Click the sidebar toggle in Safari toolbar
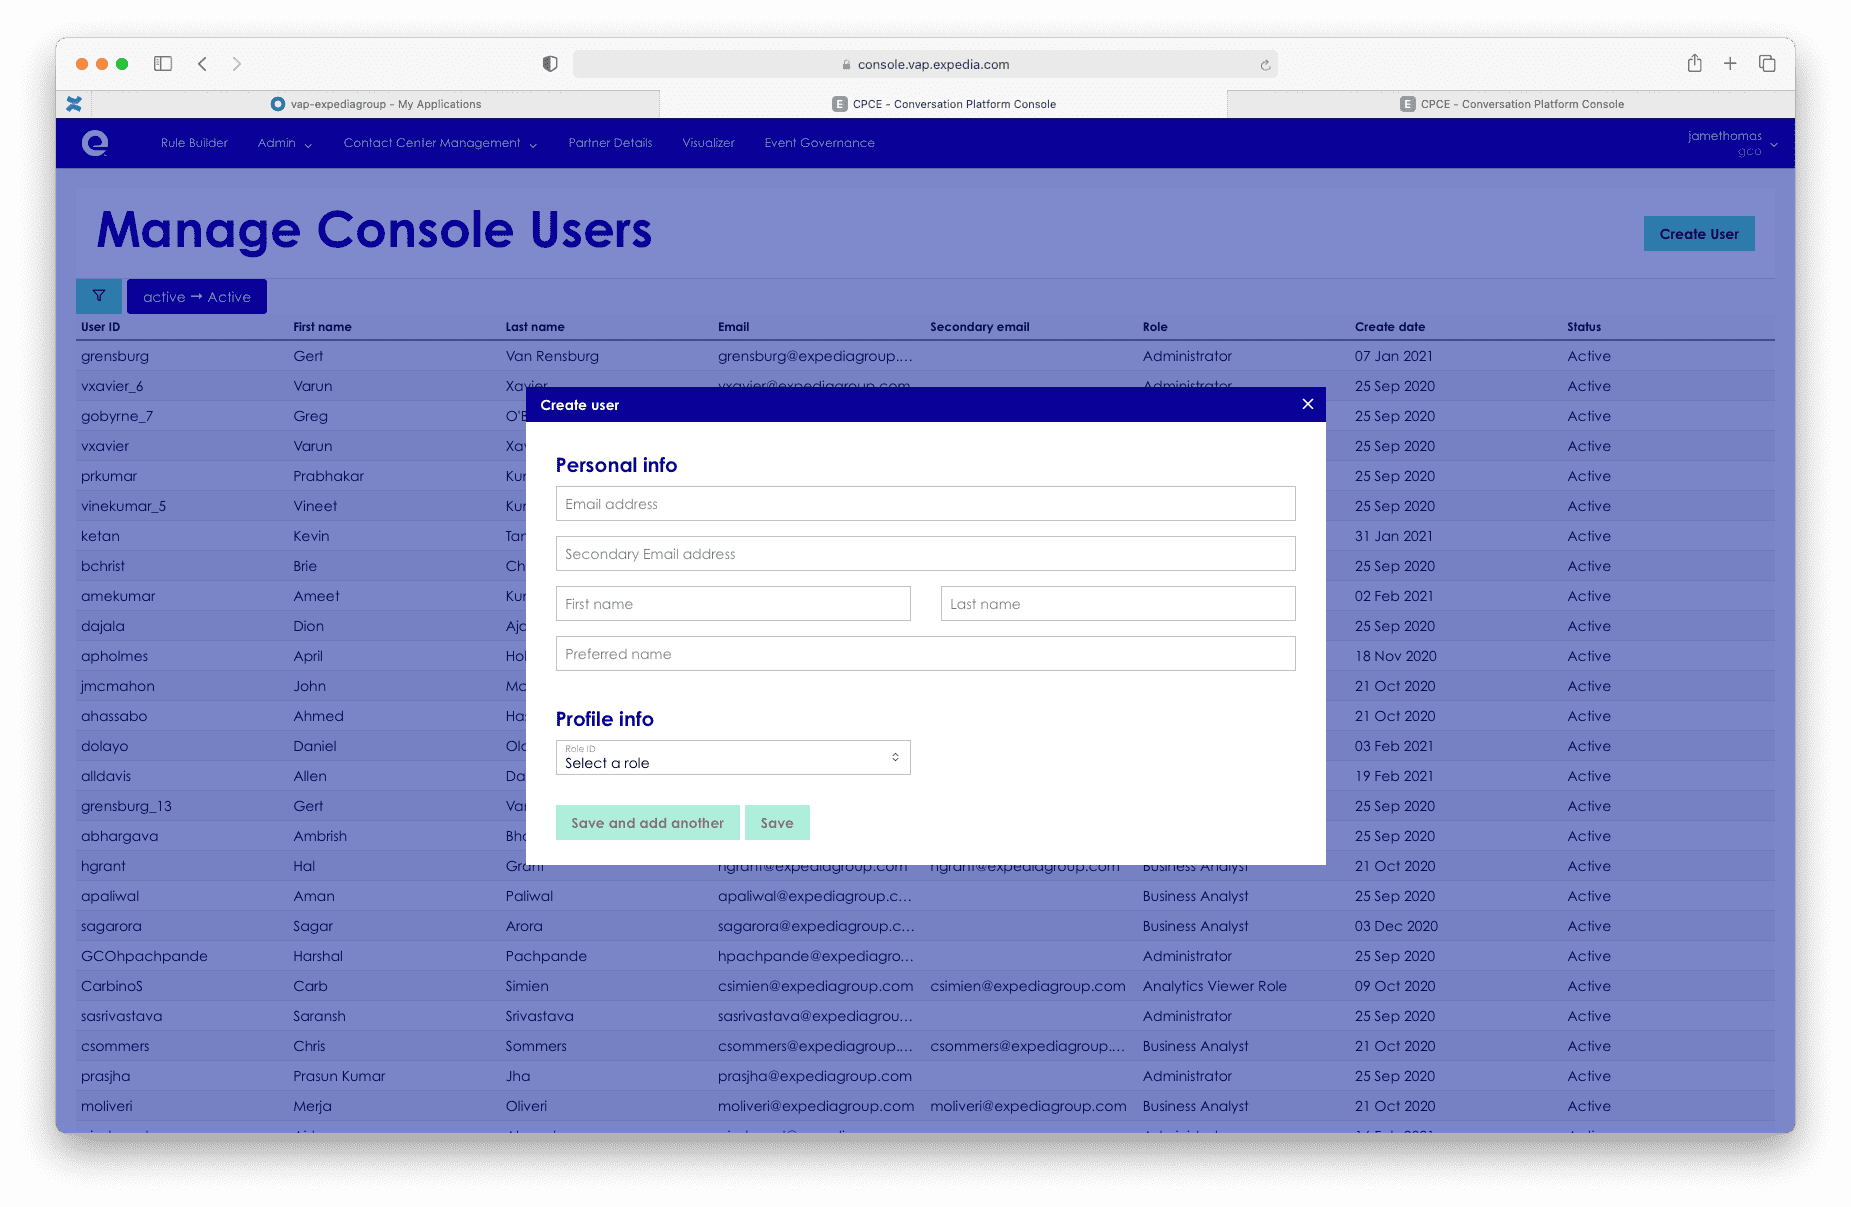 [161, 63]
